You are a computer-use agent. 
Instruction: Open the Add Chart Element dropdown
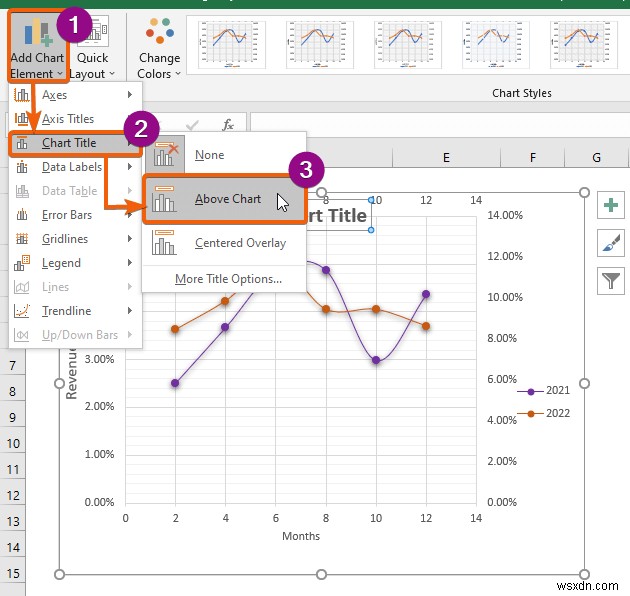click(38, 47)
